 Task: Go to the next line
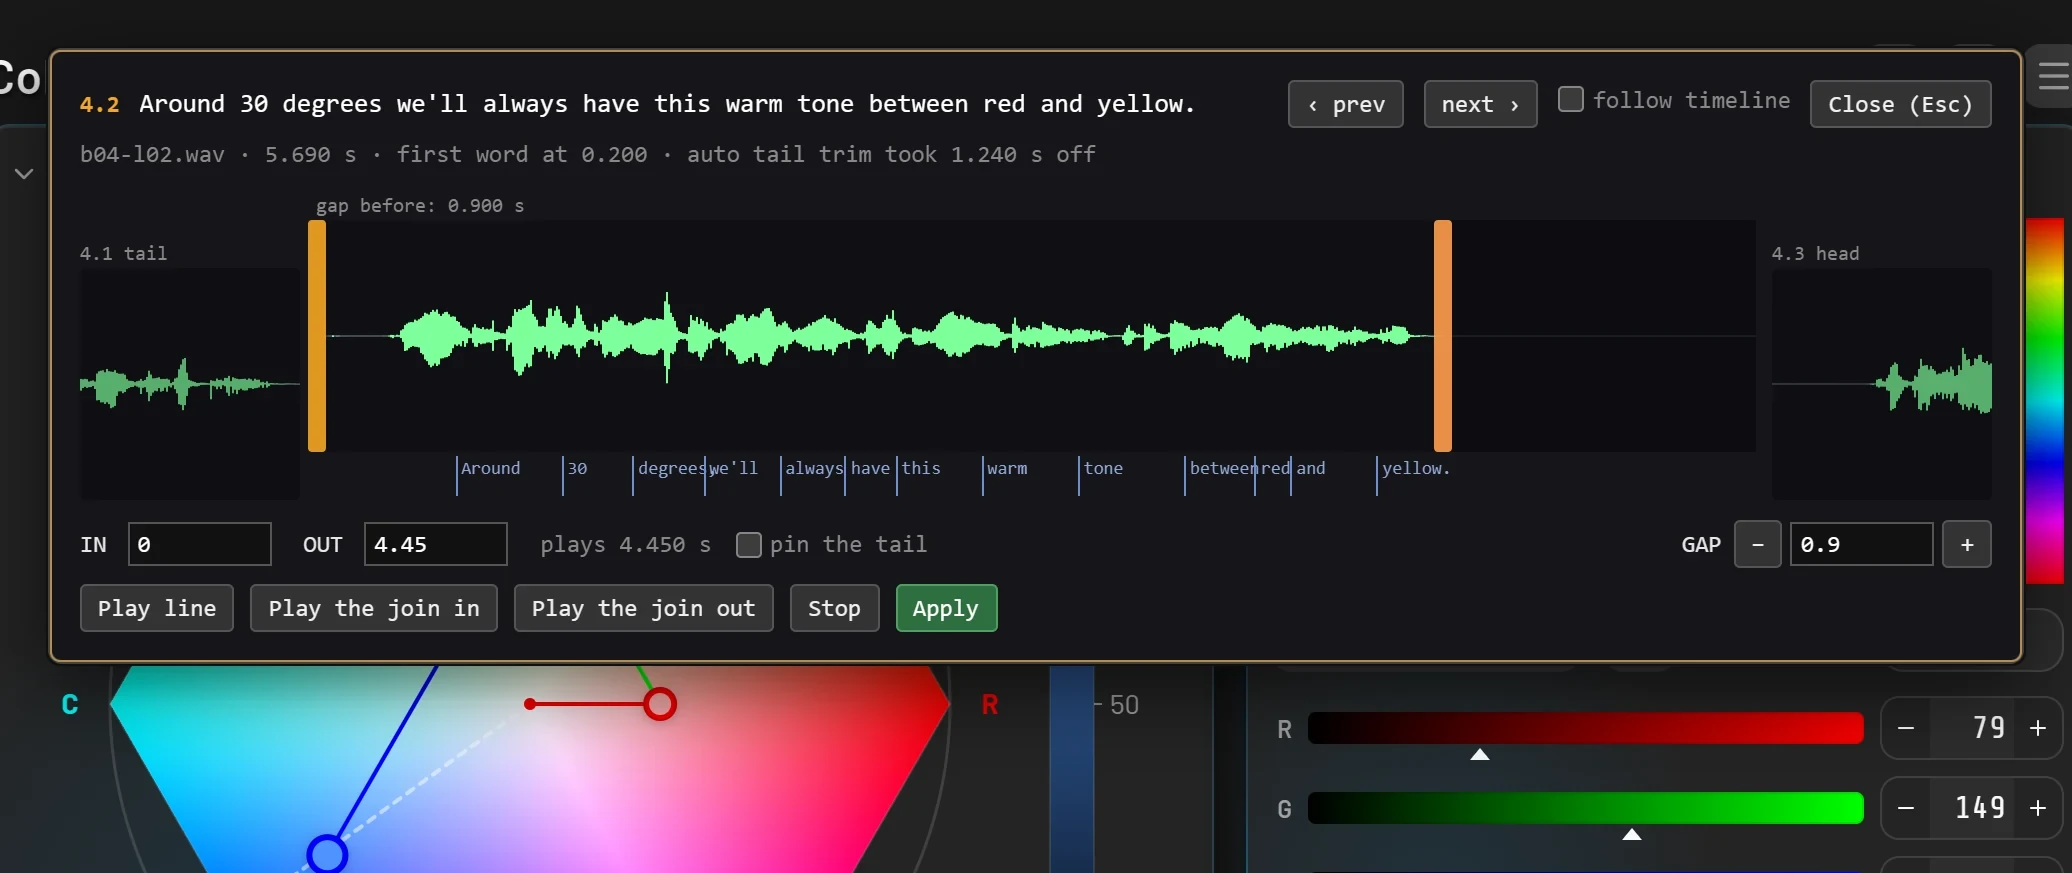(1480, 104)
